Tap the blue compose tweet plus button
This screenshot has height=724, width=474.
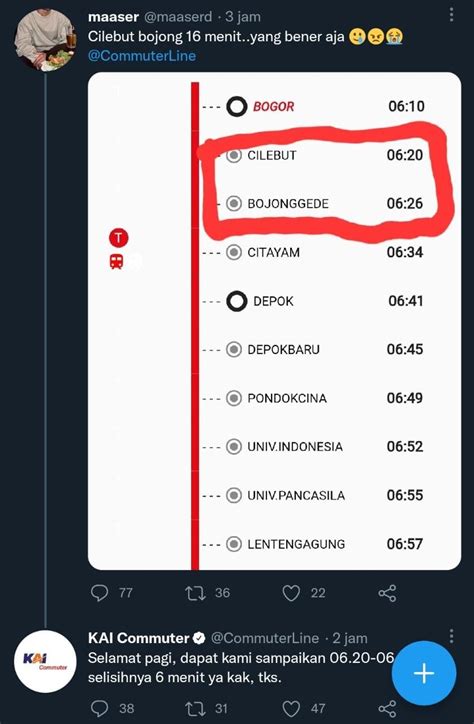pyautogui.click(x=424, y=673)
